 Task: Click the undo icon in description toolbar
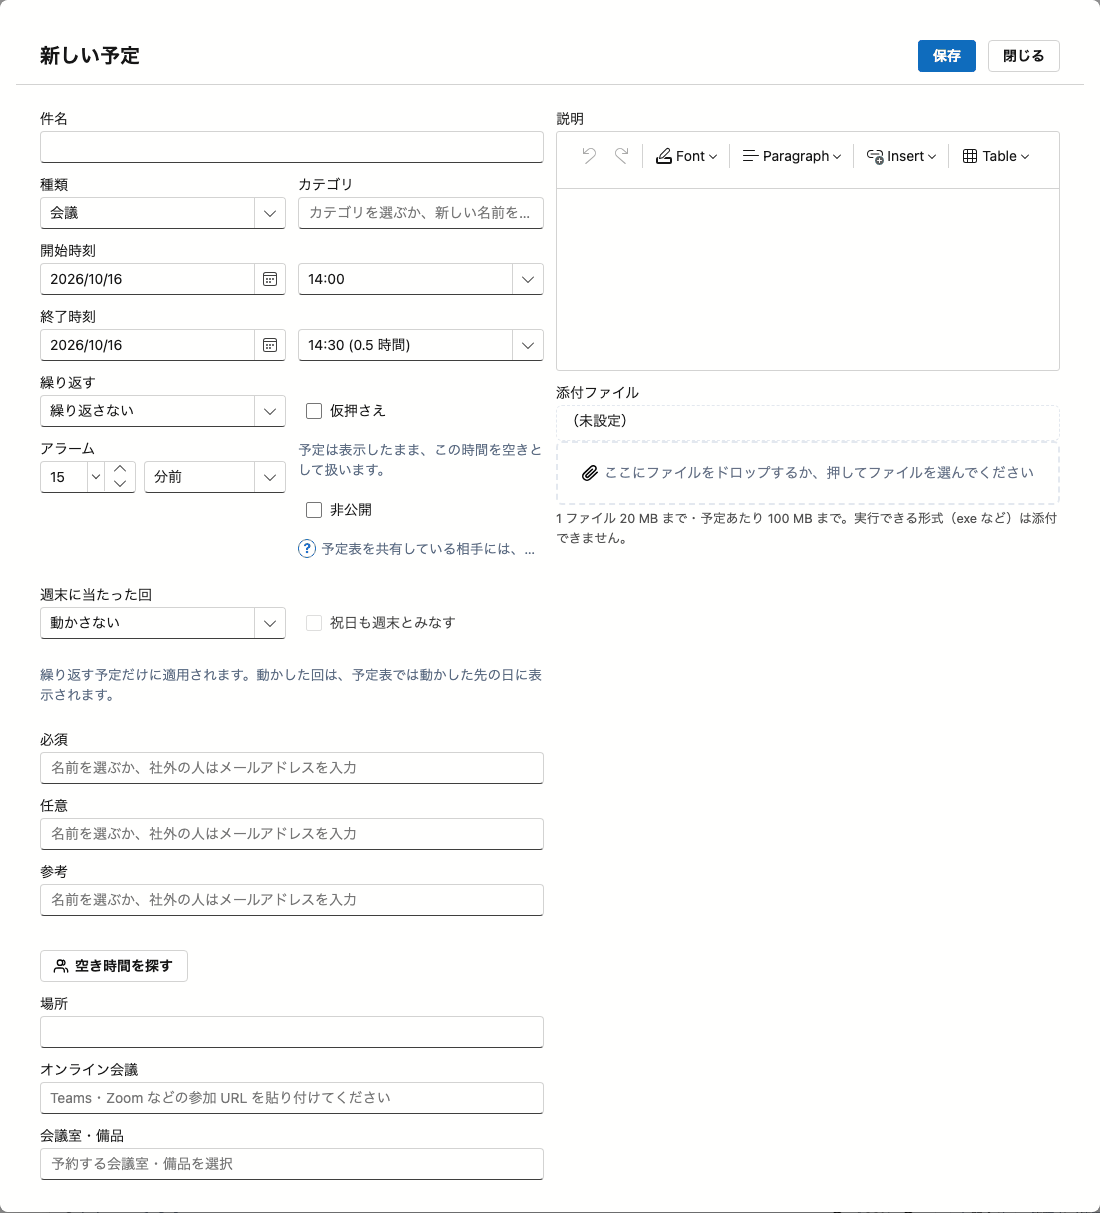(589, 156)
